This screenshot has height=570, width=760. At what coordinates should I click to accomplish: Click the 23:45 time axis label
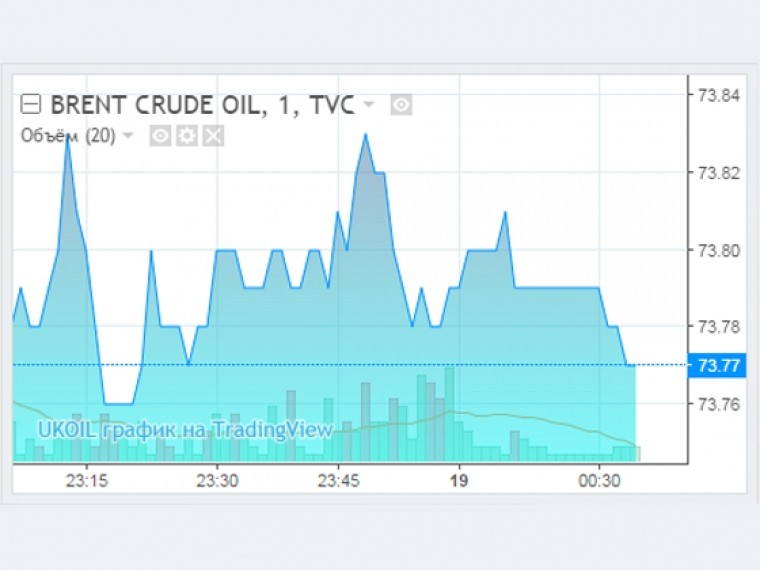338,481
